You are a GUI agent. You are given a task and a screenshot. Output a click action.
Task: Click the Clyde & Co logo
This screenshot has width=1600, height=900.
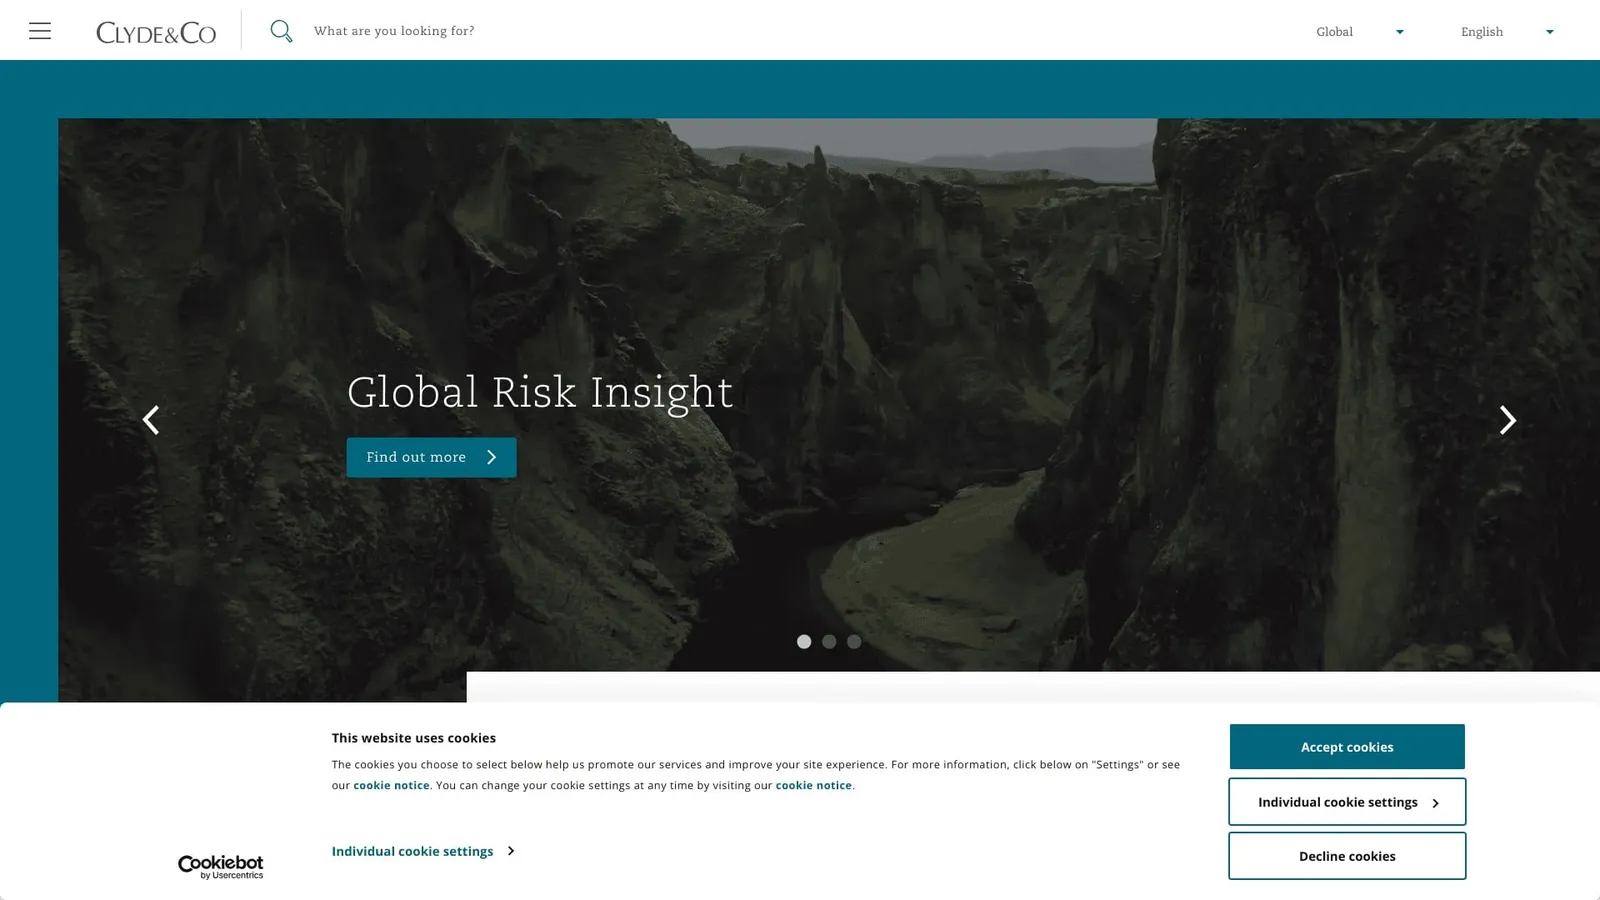(x=156, y=33)
